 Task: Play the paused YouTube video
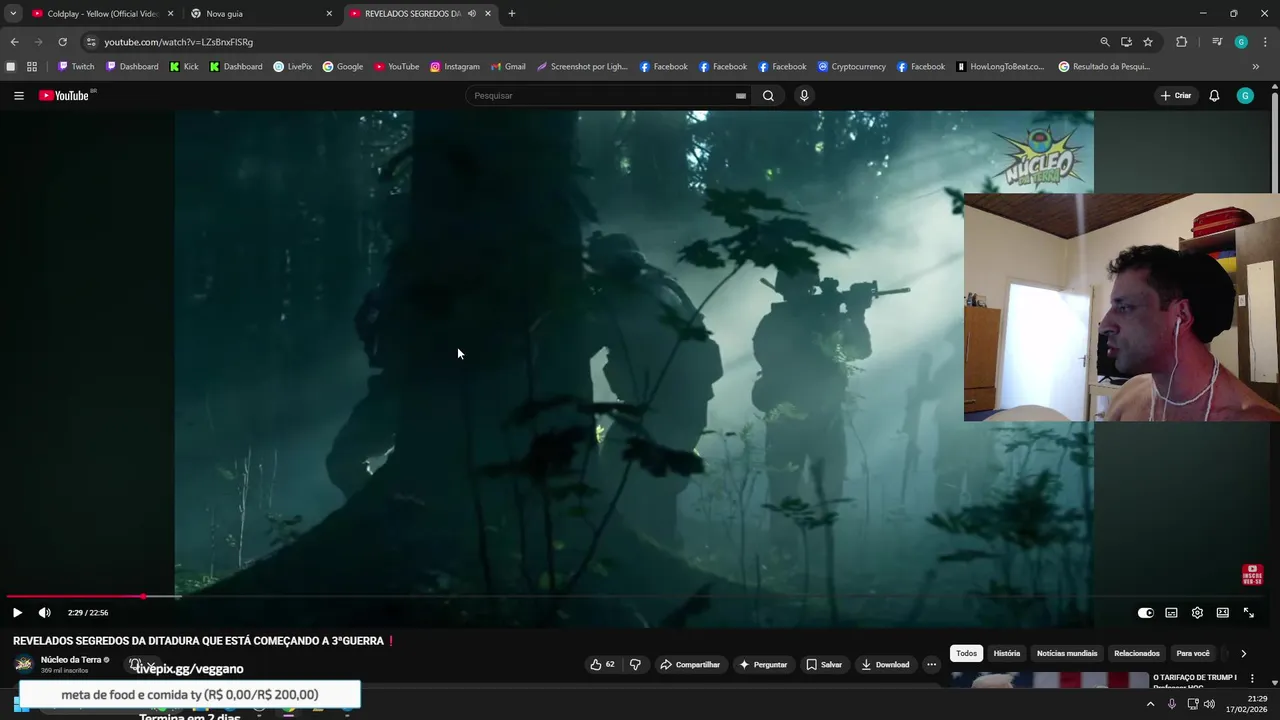pos(17,613)
